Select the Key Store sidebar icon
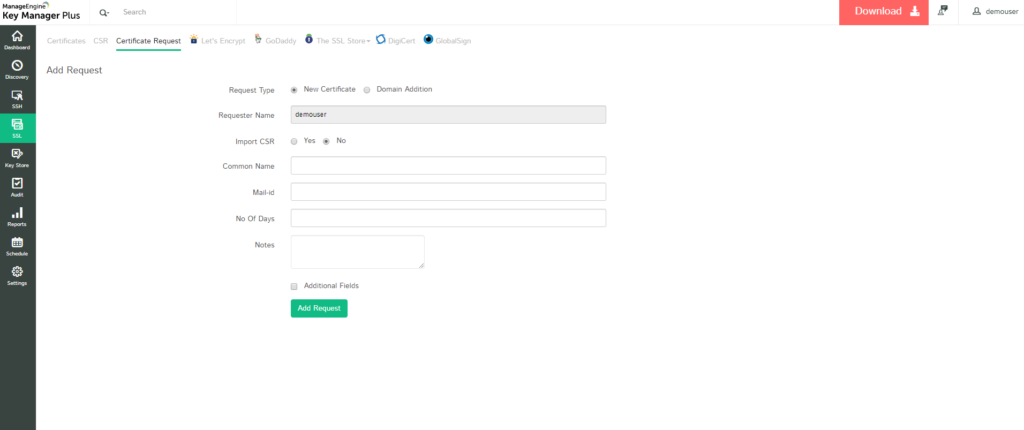The image size is (1024, 430). [x=17, y=157]
